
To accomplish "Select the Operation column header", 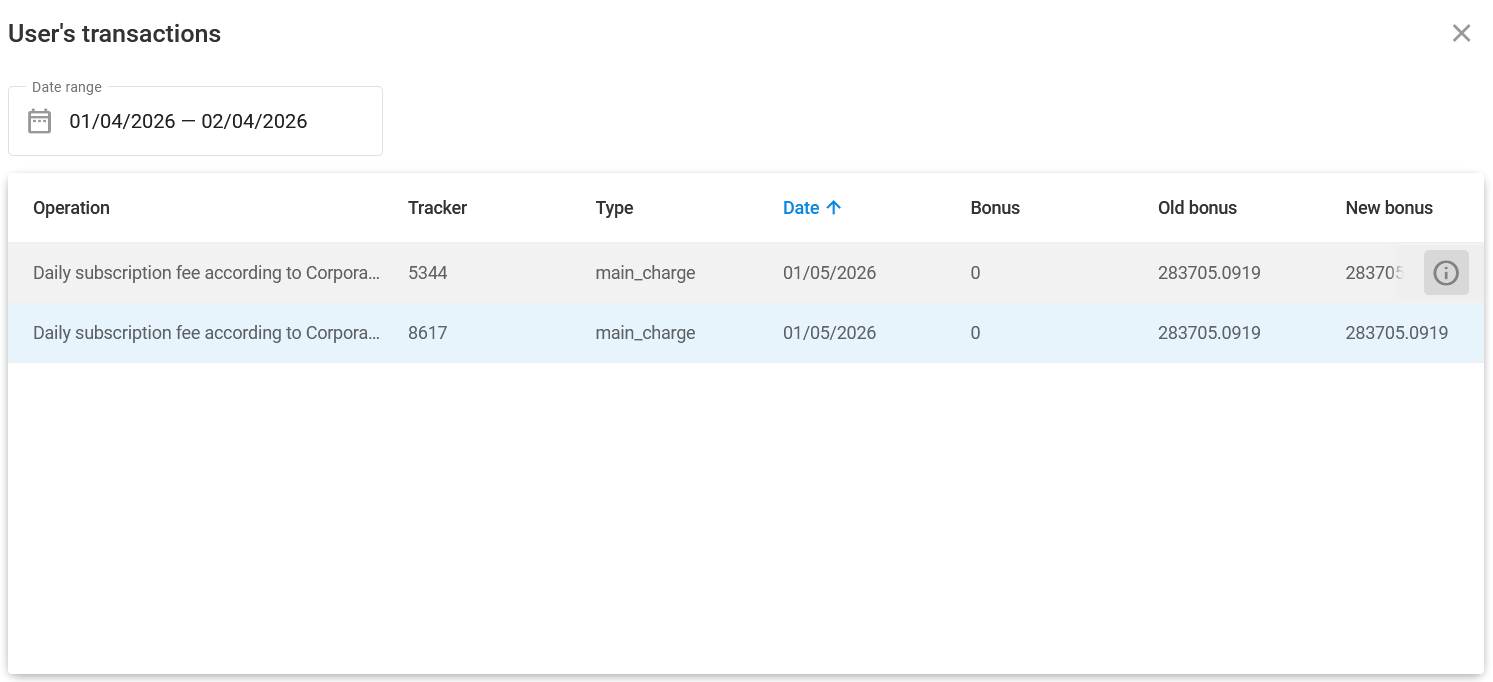I will tap(71, 207).
